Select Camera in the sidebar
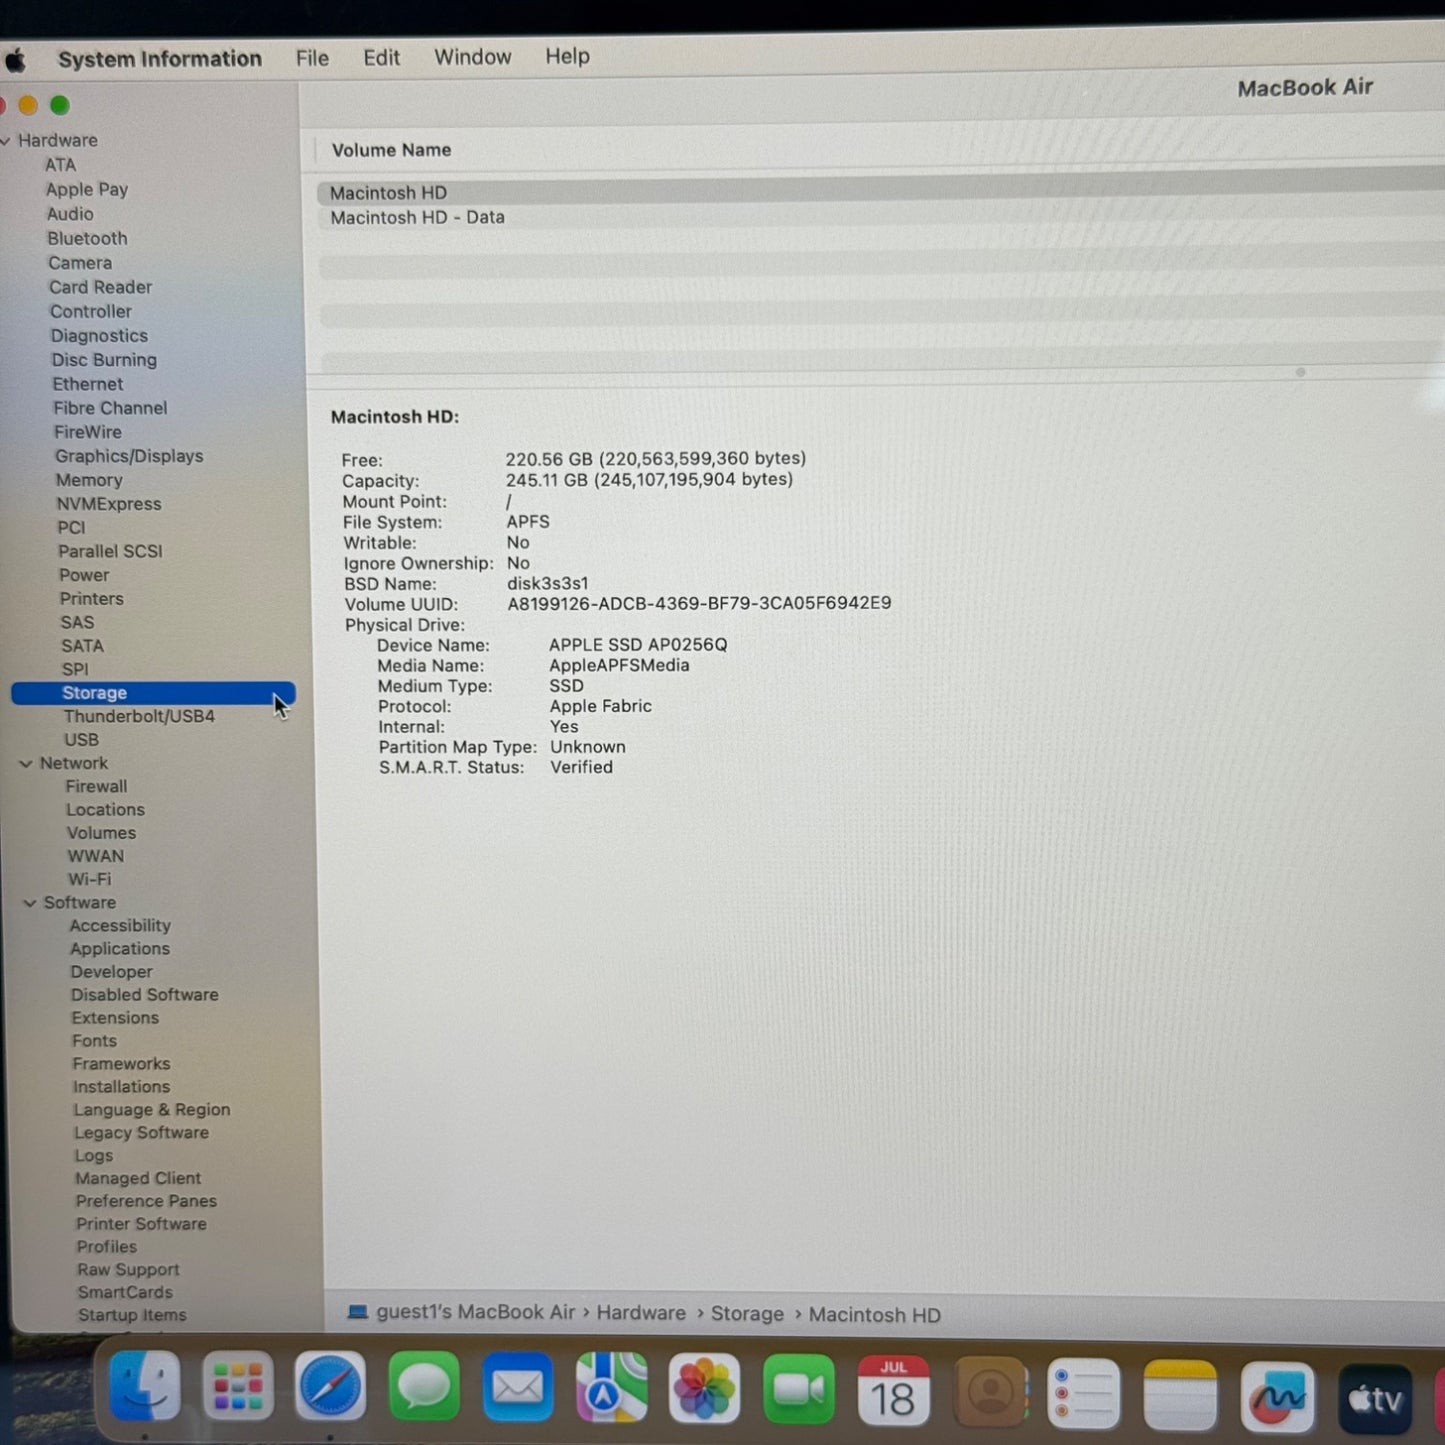Viewport: 1445px width, 1445px height. pos(80,263)
